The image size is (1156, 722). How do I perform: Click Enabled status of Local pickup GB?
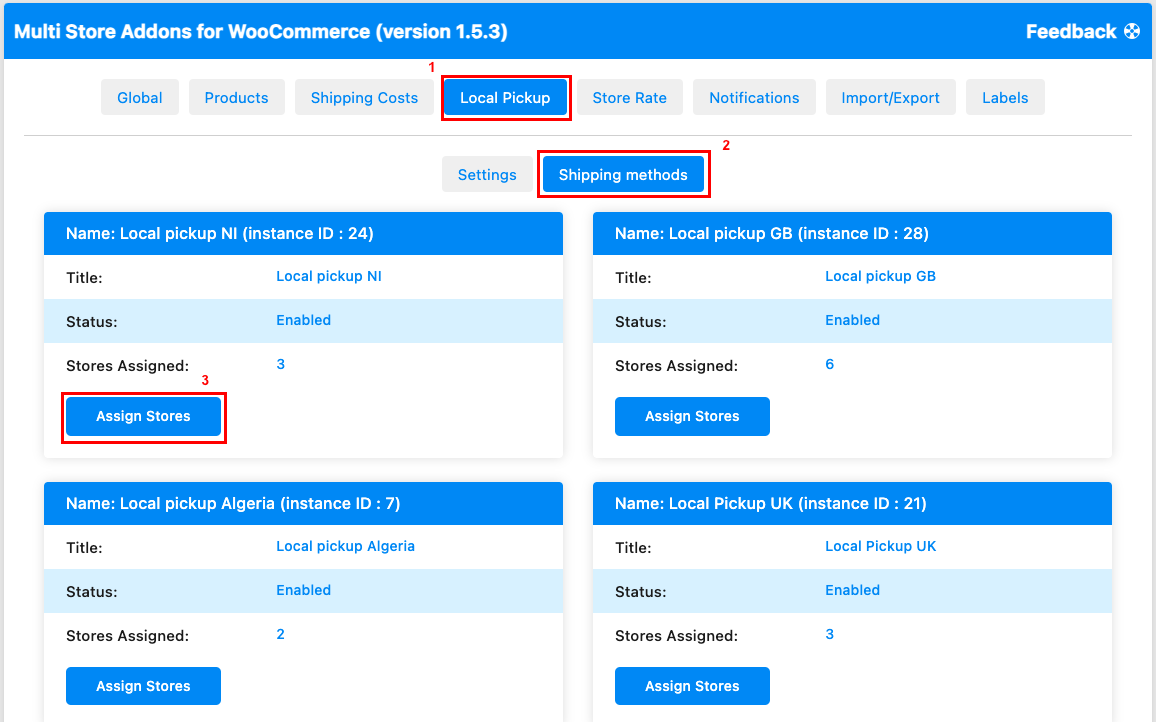pyautogui.click(x=852, y=320)
